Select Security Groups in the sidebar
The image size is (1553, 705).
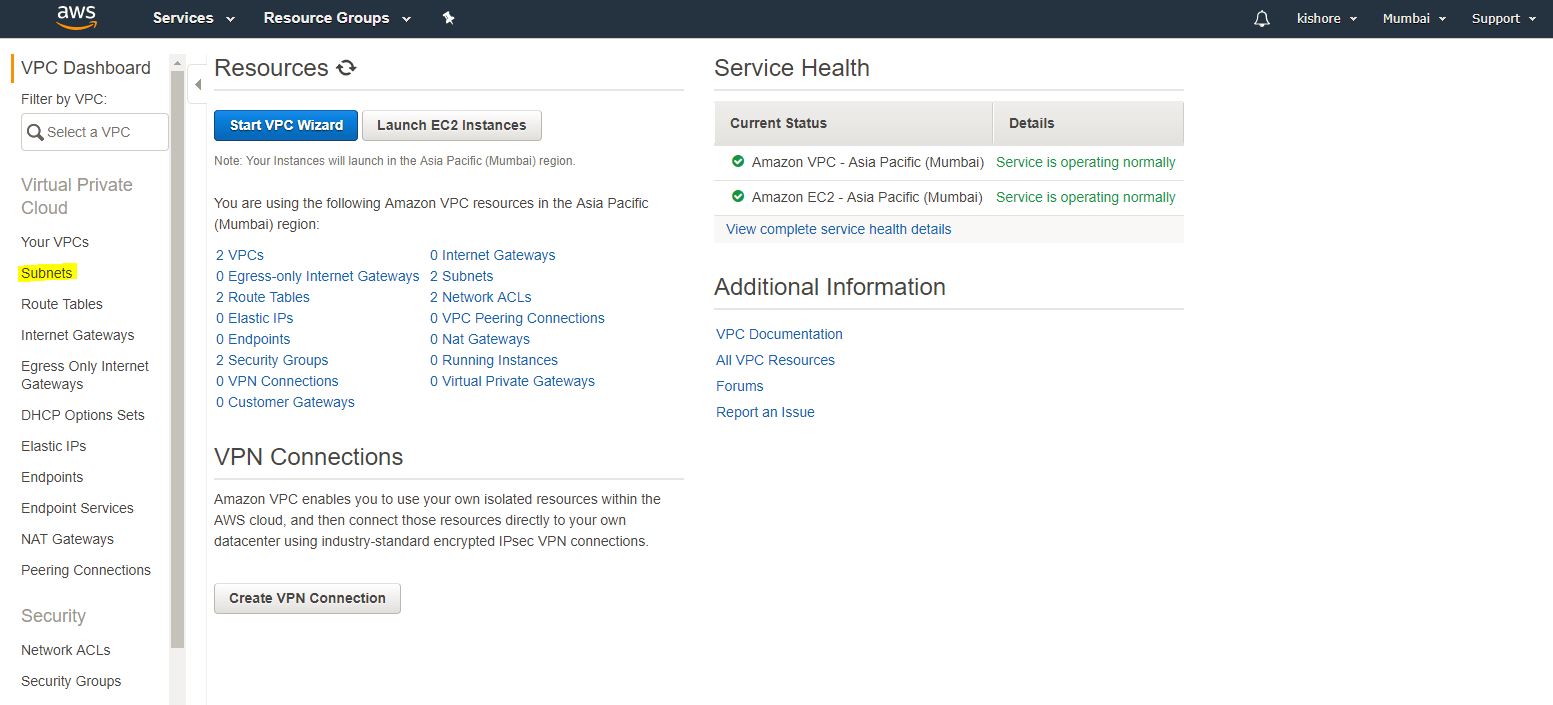tap(71, 681)
